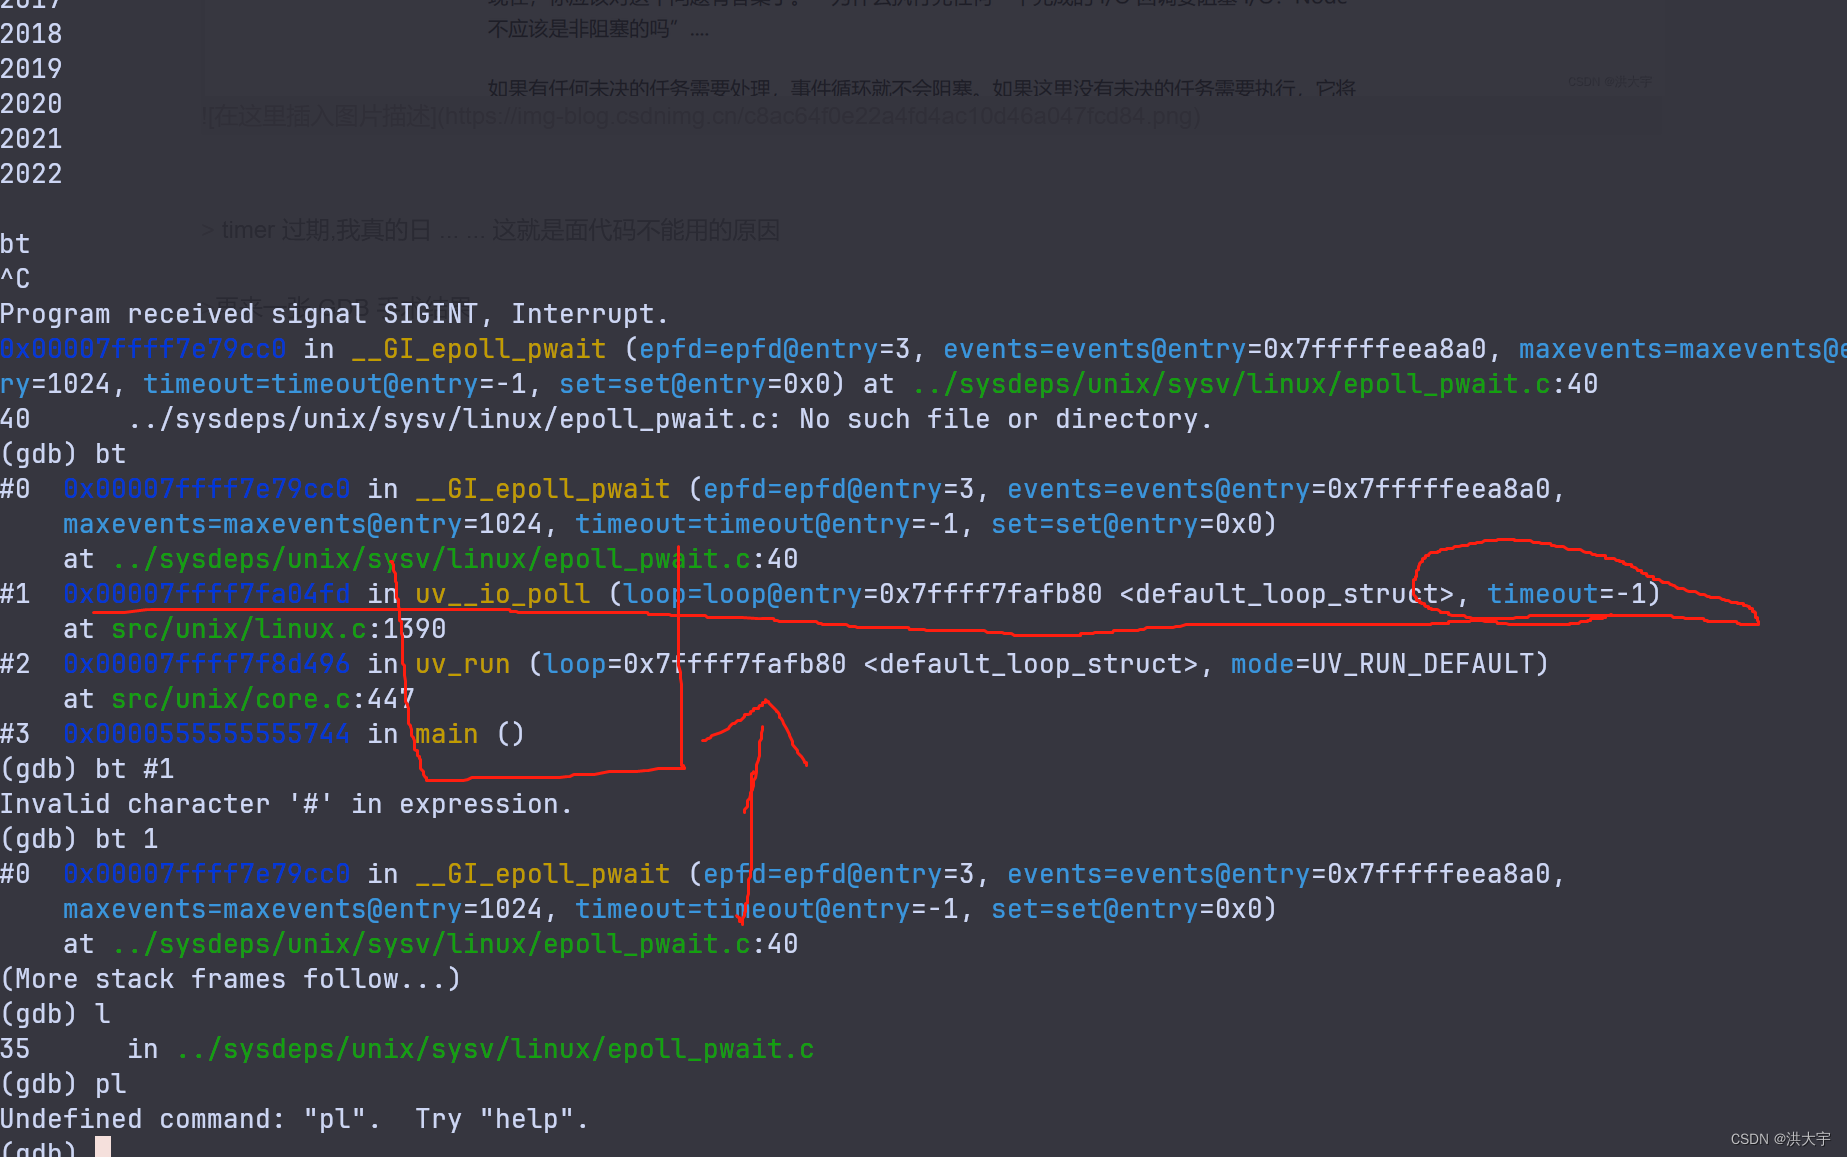Viewport: 1847px width, 1157px height.
Task: Click 'src/unix/linux.c:1390' source location
Action: tap(279, 629)
